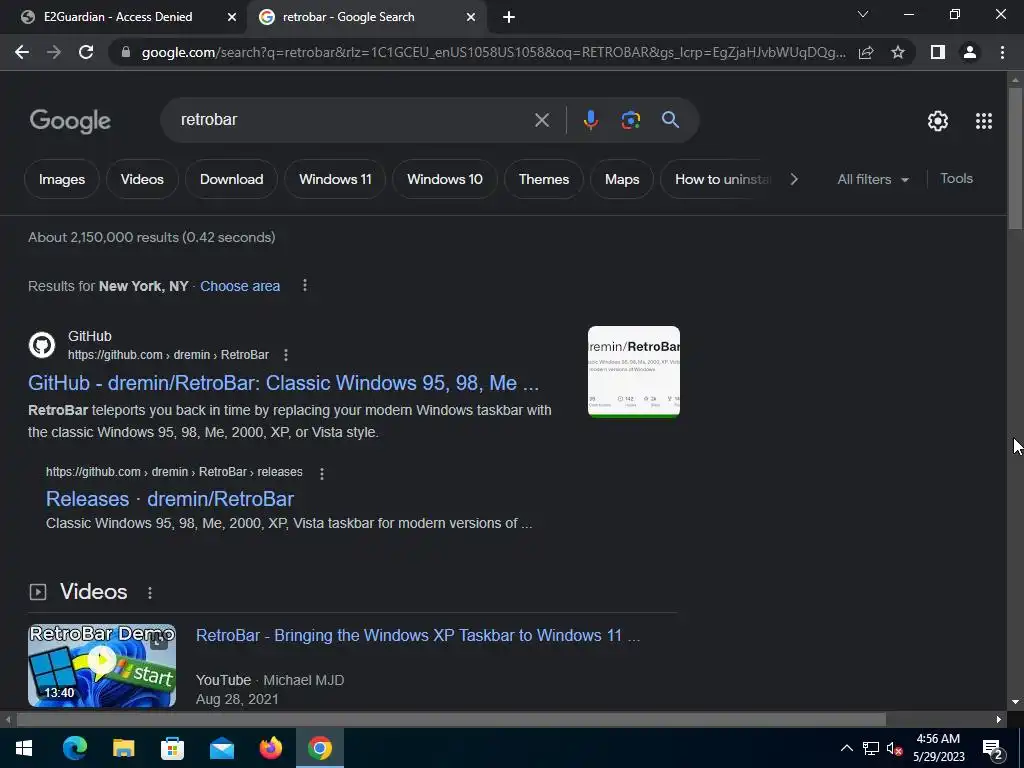The image size is (1024, 768).
Task: Open GitHub - dremin/RetroBar result
Action: (283, 383)
